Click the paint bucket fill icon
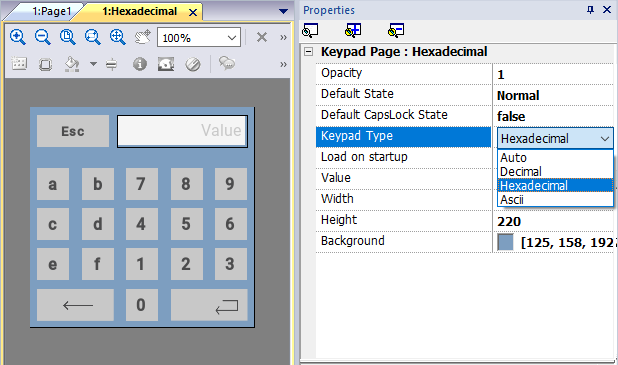 click(x=72, y=64)
